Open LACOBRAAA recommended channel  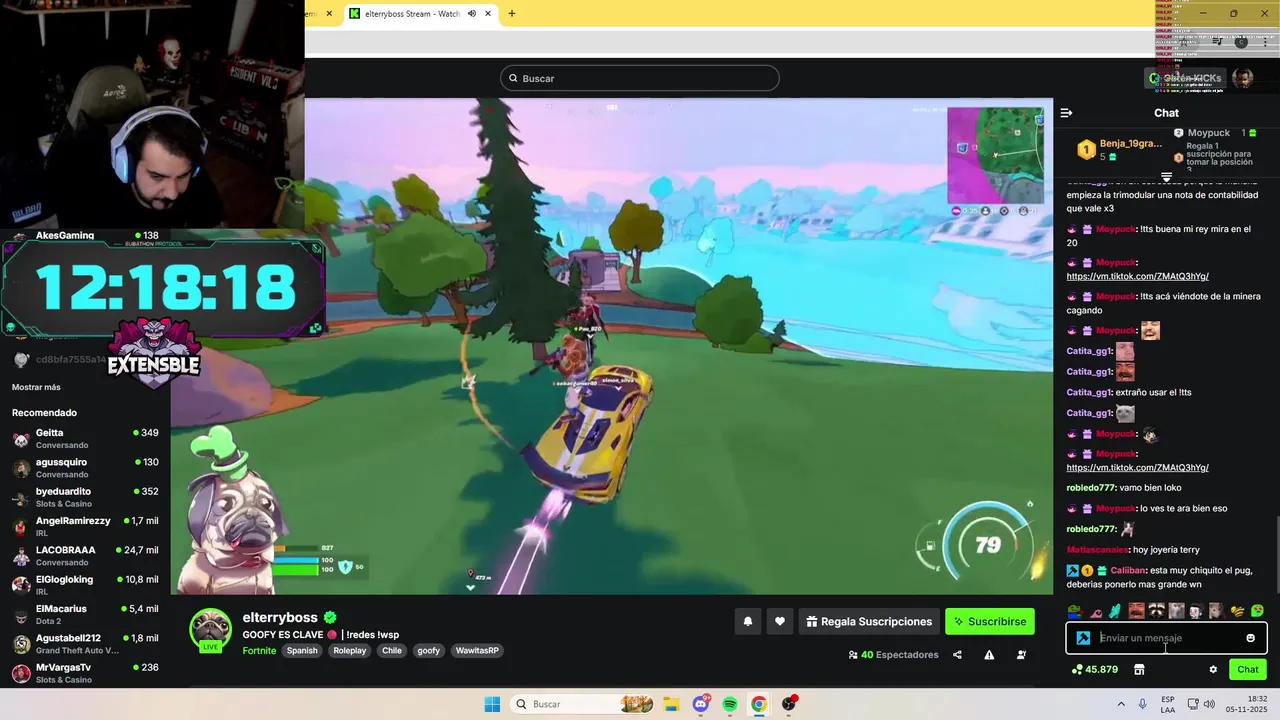(x=85, y=556)
